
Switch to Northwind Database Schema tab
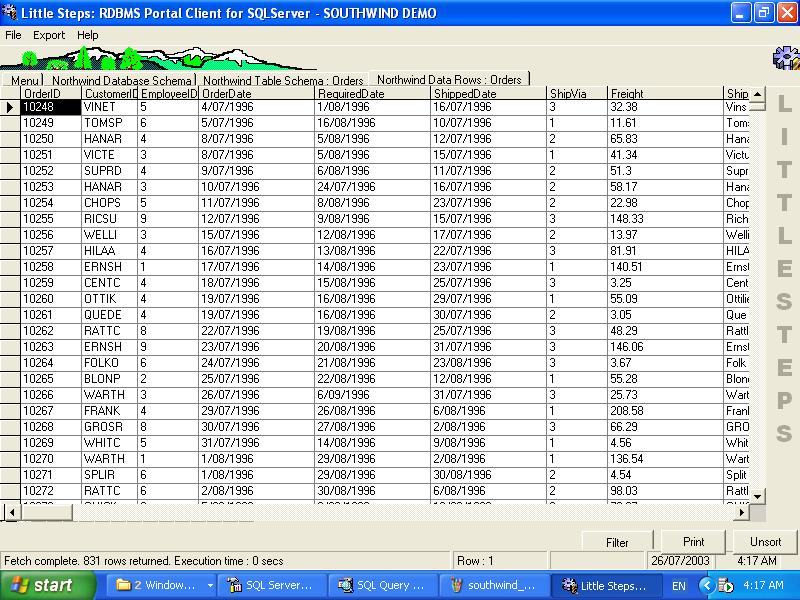121,80
